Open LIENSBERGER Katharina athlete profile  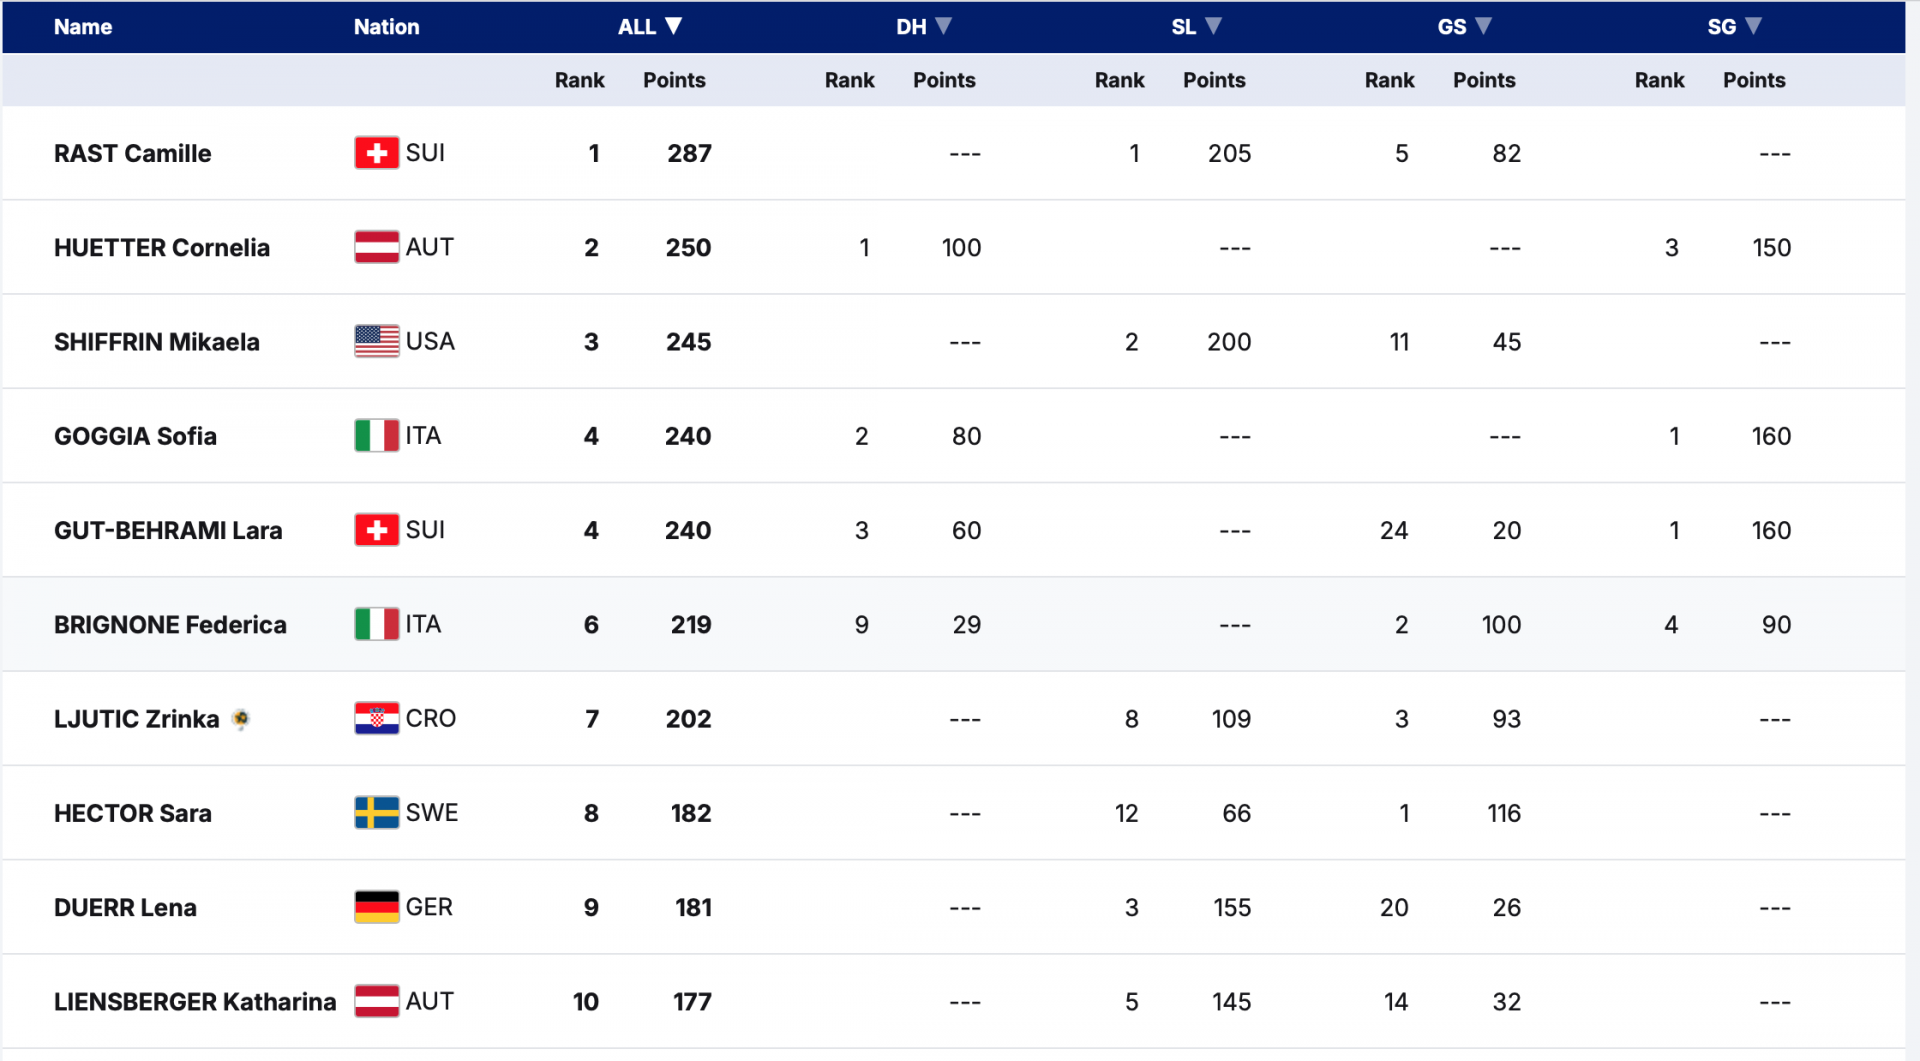coord(194,1002)
